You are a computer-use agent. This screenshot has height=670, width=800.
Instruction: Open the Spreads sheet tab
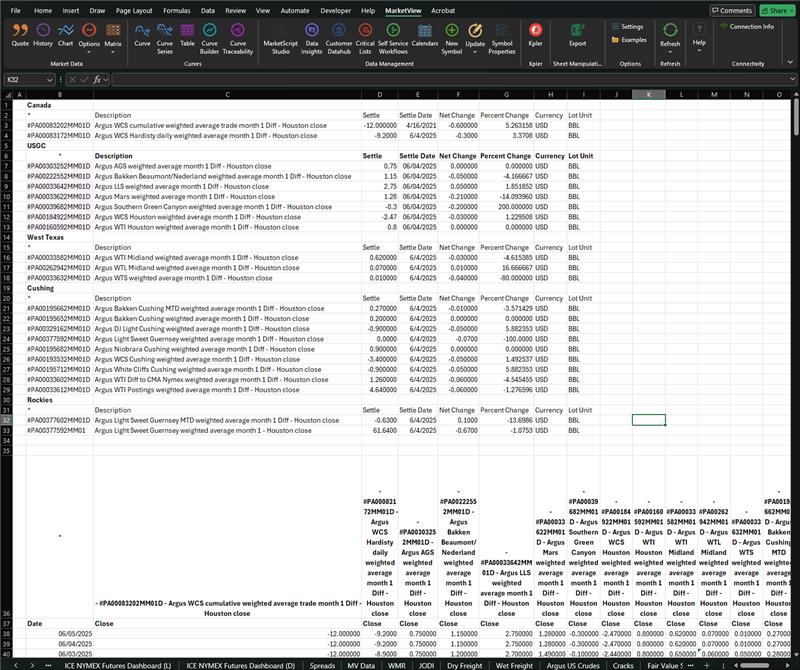[322, 665]
